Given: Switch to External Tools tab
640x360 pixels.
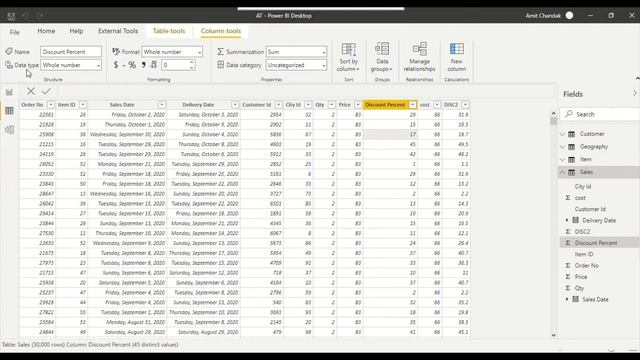Looking at the screenshot, I should 118,31.
